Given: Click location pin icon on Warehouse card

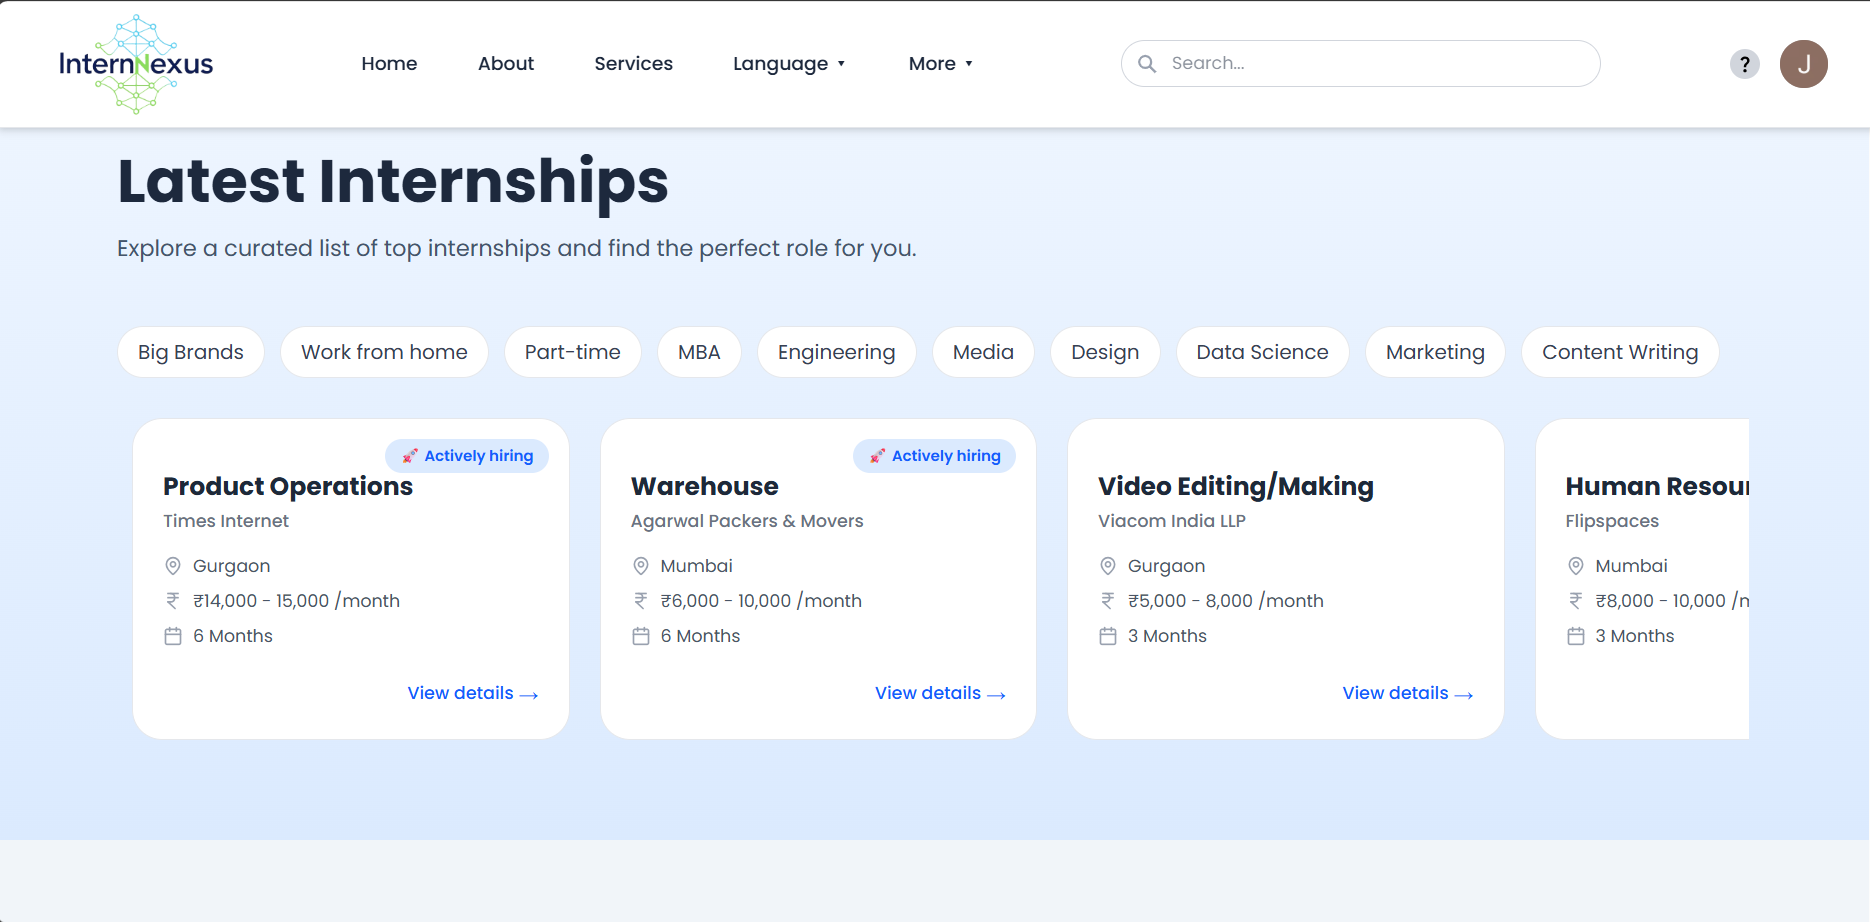Looking at the screenshot, I should 641,566.
